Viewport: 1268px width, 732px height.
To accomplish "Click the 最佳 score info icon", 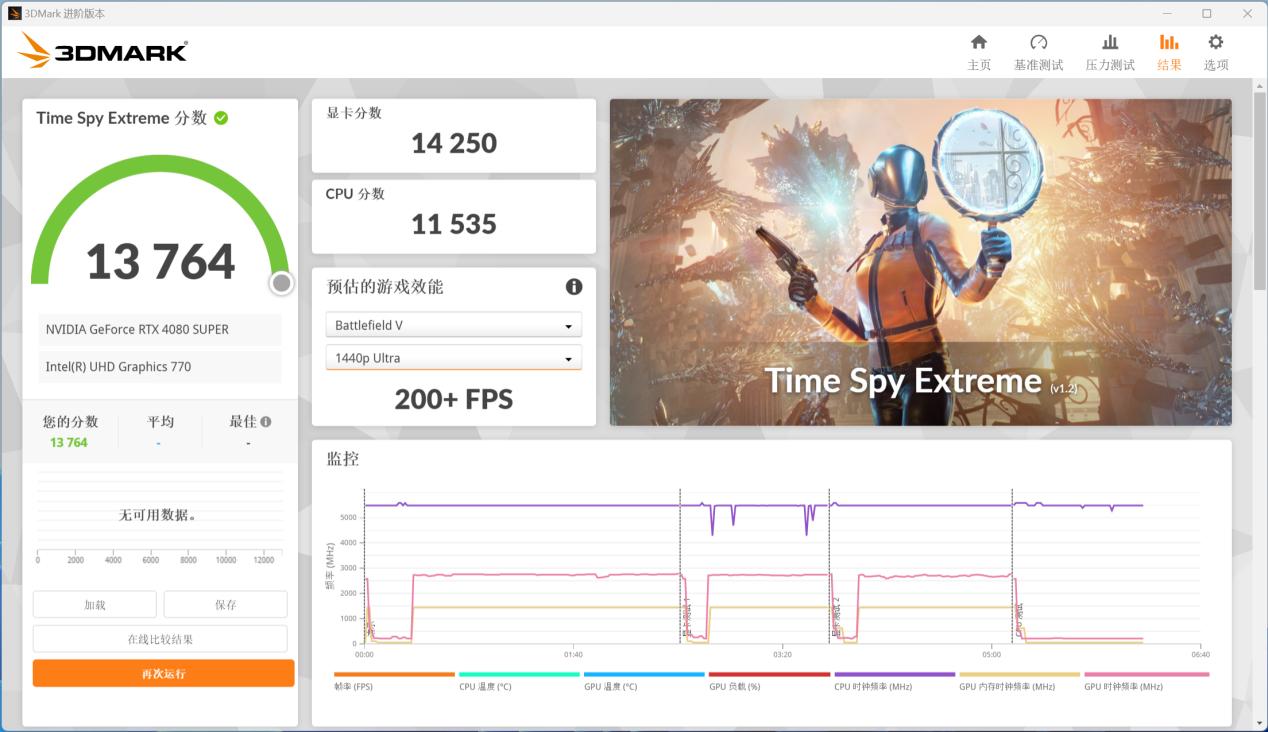I will point(266,422).
